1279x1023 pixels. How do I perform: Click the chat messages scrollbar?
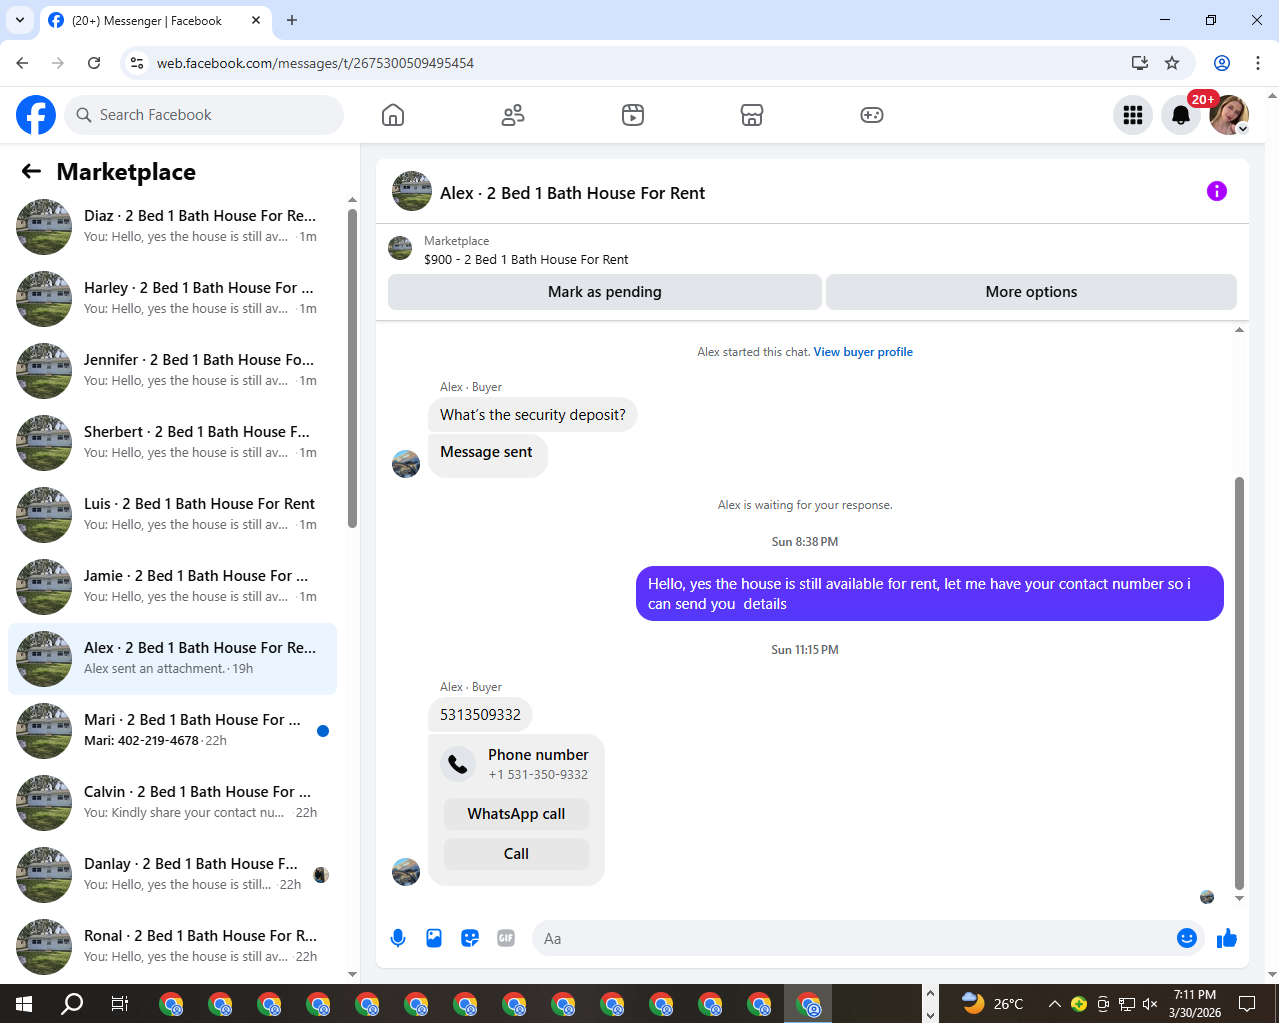1240,683
